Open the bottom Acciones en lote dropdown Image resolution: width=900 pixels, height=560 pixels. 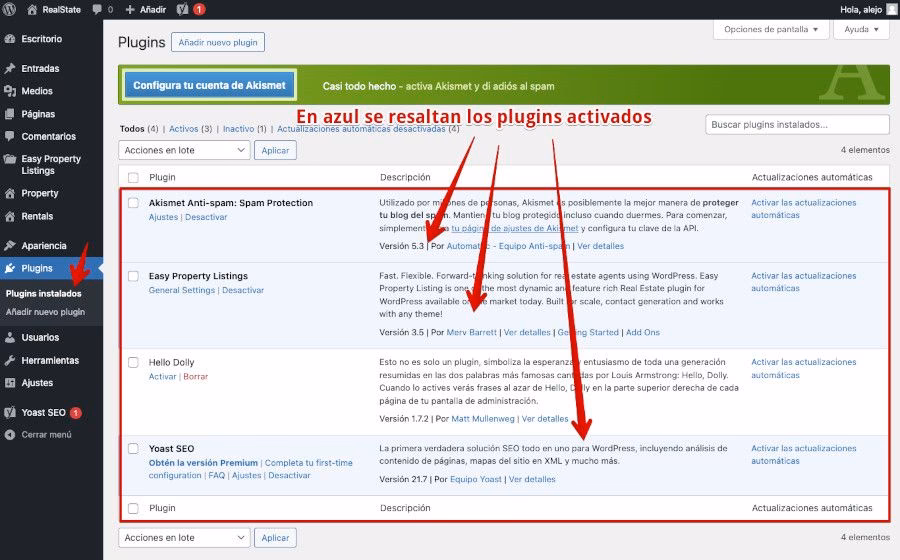[x=184, y=538]
